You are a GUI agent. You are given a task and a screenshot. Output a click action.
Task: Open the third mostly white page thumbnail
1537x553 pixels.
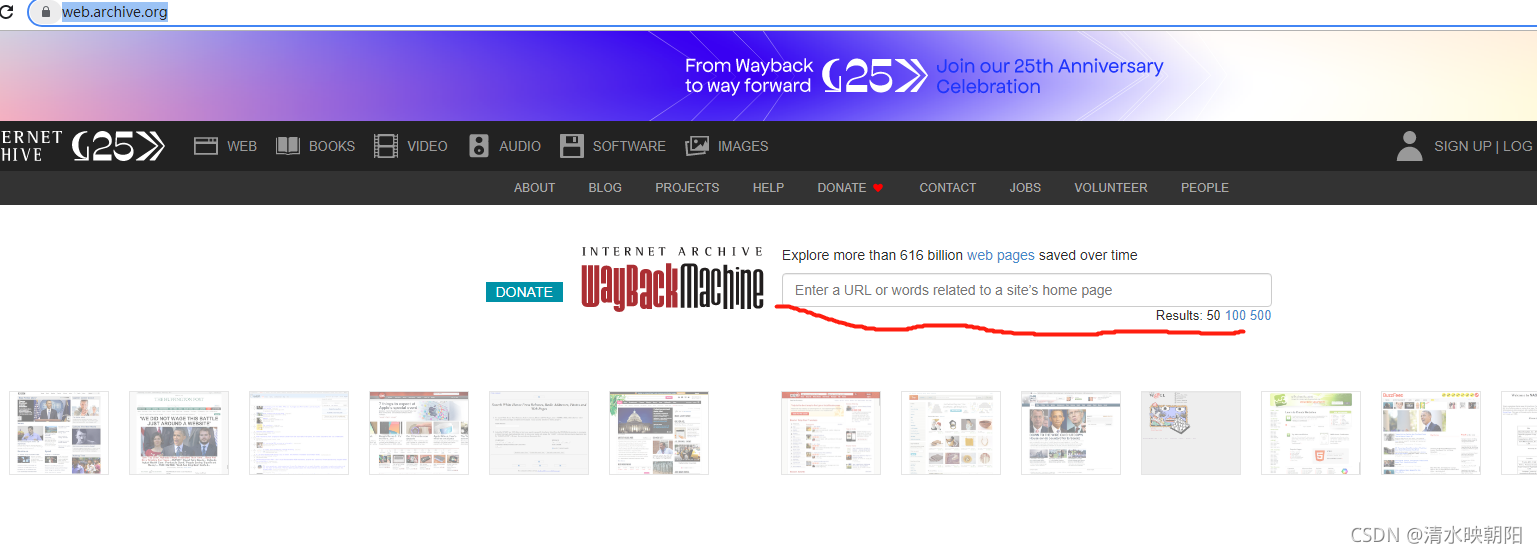point(299,433)
